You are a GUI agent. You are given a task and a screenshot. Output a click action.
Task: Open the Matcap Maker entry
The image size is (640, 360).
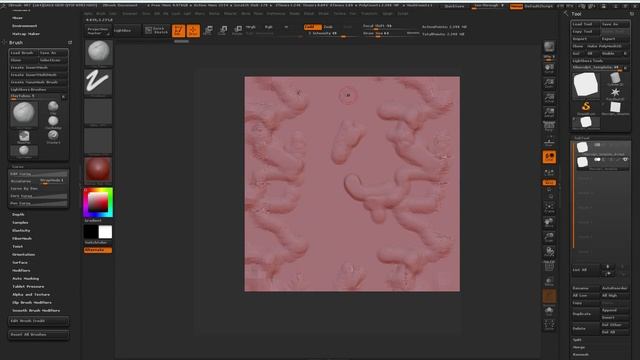pyautogui.click(x=26, y=34)
